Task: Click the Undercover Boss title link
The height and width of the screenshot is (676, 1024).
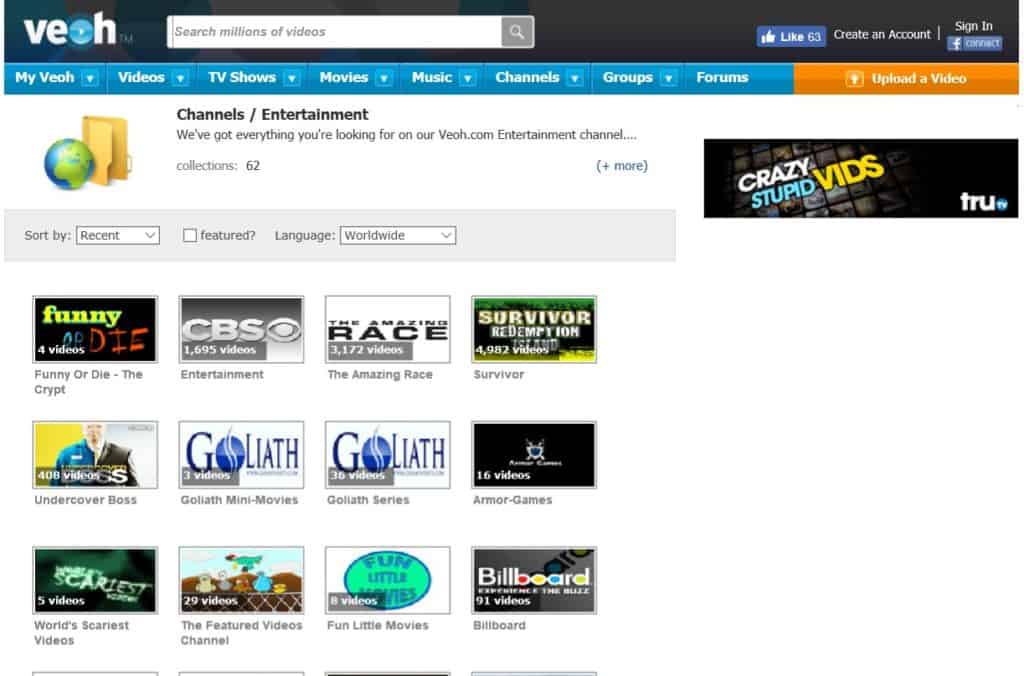Action: pos(86,500)
